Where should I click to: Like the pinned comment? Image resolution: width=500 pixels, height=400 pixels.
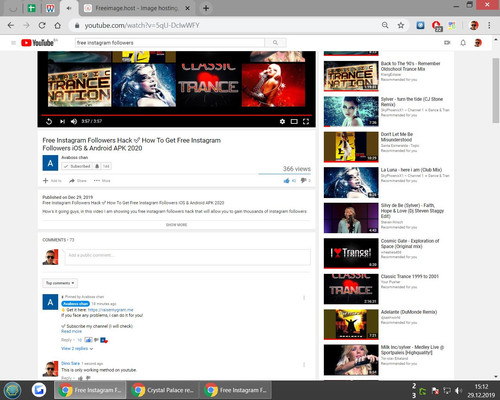click(88, 340)
